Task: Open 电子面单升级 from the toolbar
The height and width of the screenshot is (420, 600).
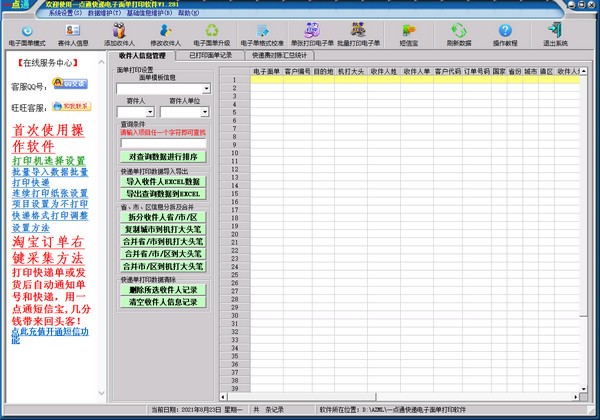Action: [211, 32]
